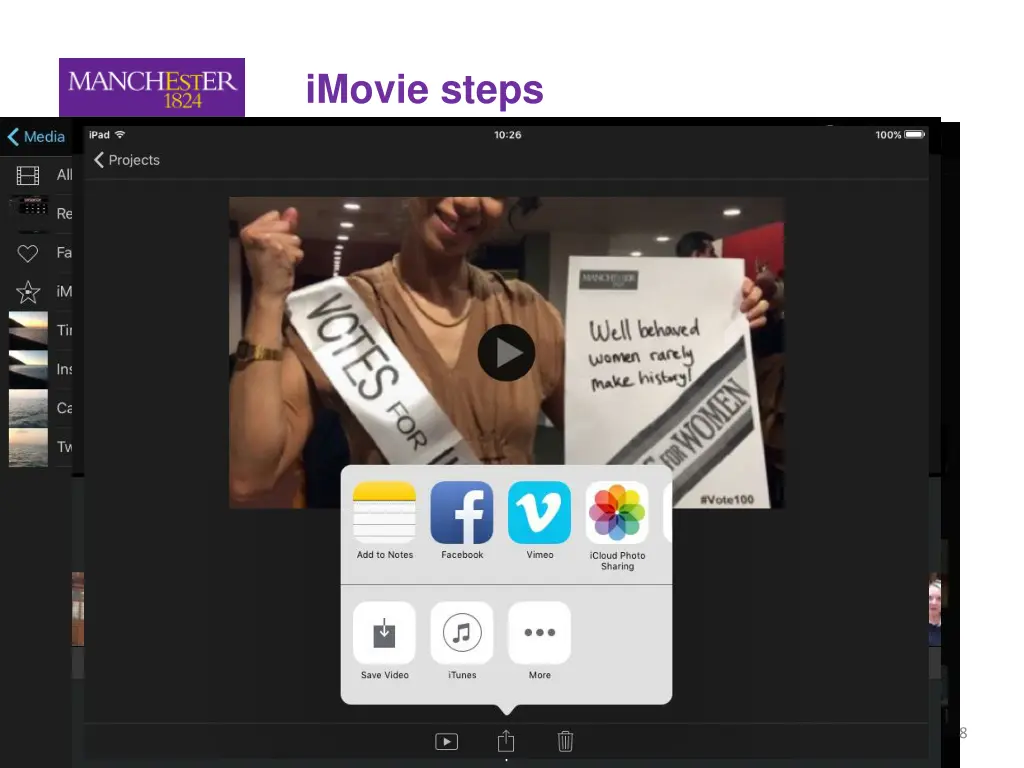1024x768 pixels.
Task: Open the Favorites heart category
Action: click(27, 253)
